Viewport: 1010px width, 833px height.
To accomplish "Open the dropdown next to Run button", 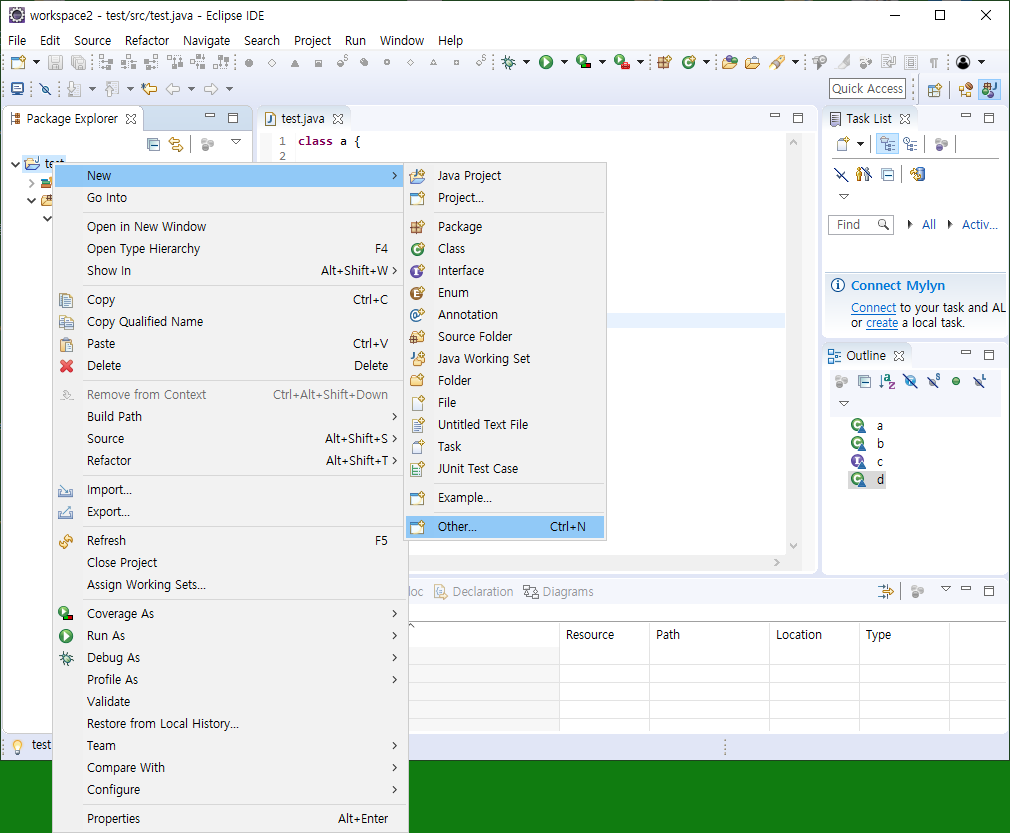I will pyautogui.click(x=564, y=62).
